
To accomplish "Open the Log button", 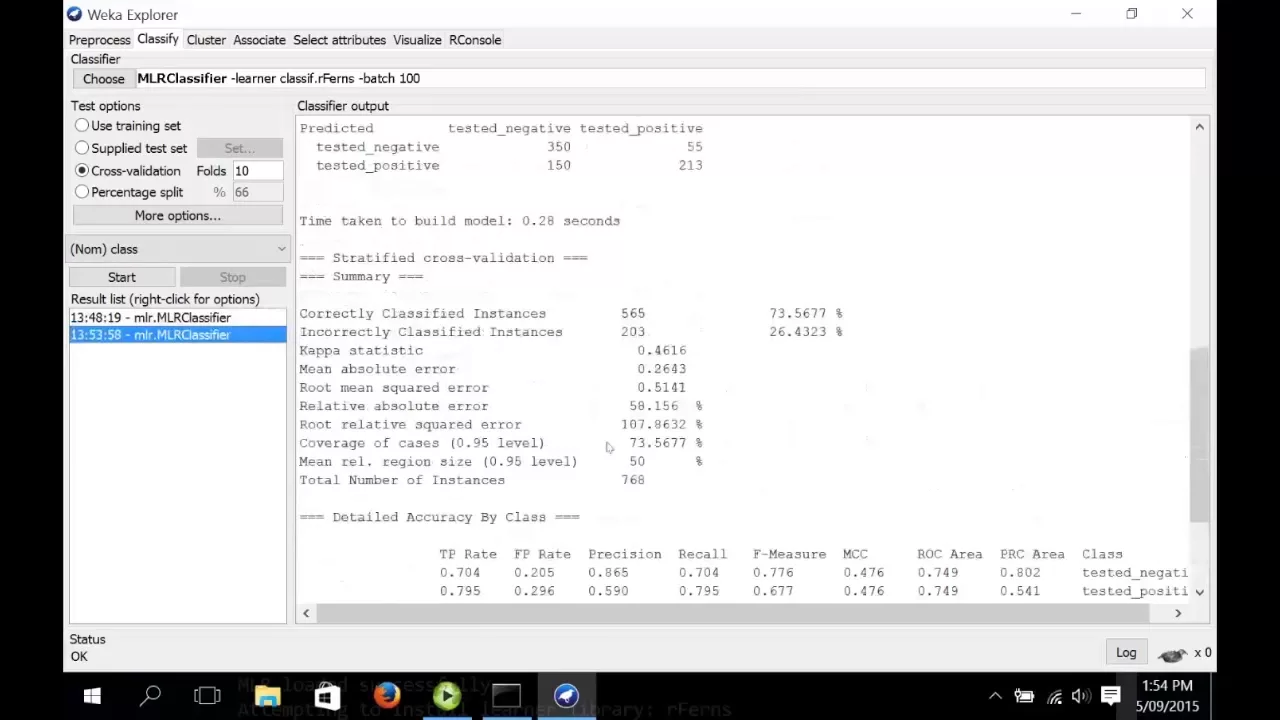I will click(x=1126, y=653).
